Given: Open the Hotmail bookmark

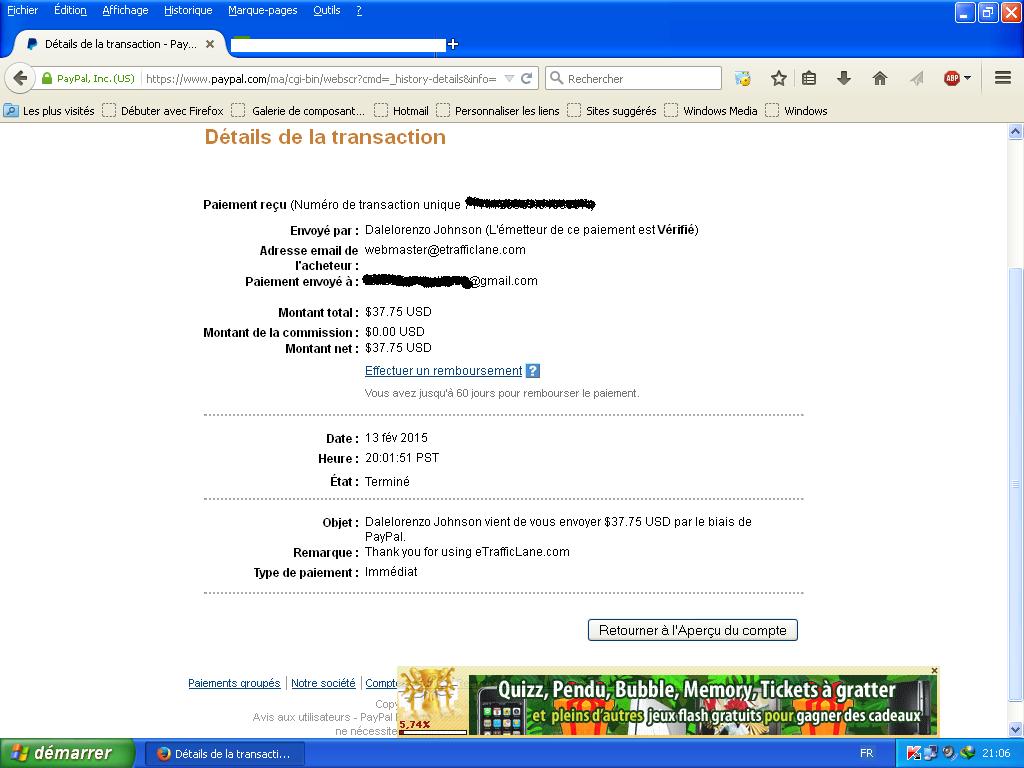Looking at the screenshot, I should coord(402,111).
